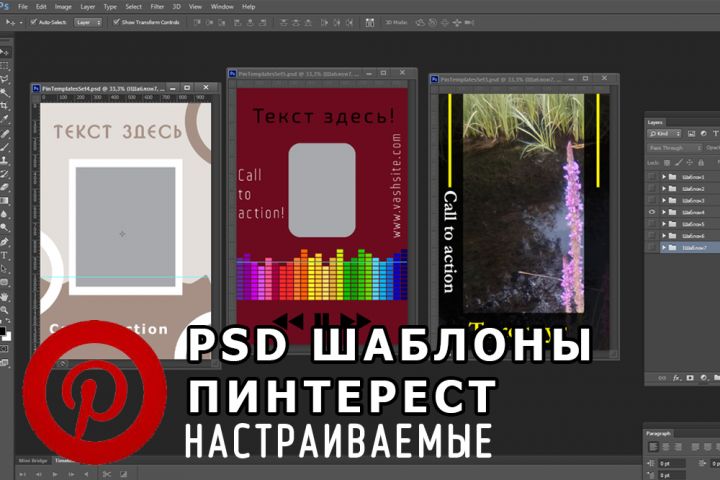Click the scissors split icon in Timeline
The image size is (720, 480).
coord(107,474)
